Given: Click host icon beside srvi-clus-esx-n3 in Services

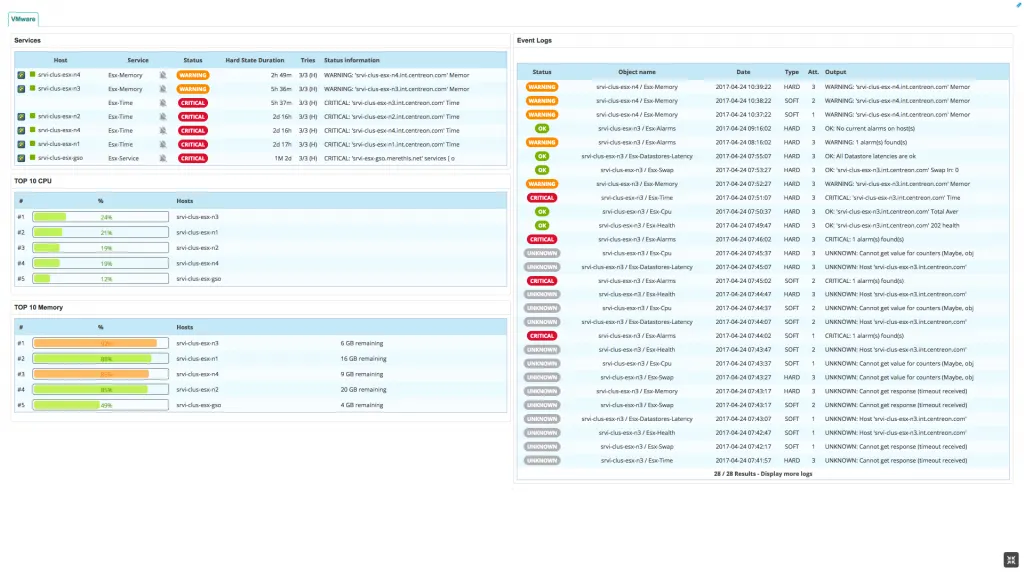Looking at the screenshot, I should pos(22,89).
